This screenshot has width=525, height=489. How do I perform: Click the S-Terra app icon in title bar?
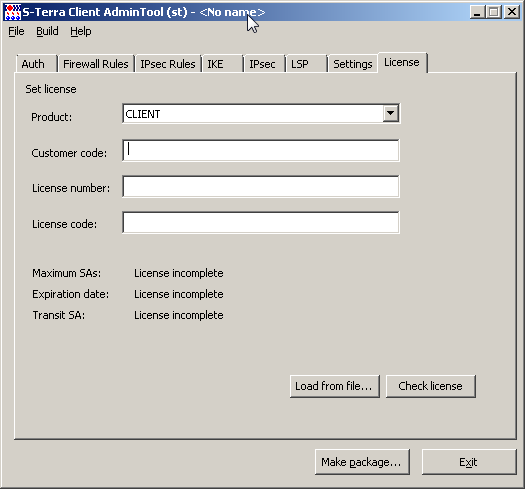pyautogui.click(x=12, y=12)
